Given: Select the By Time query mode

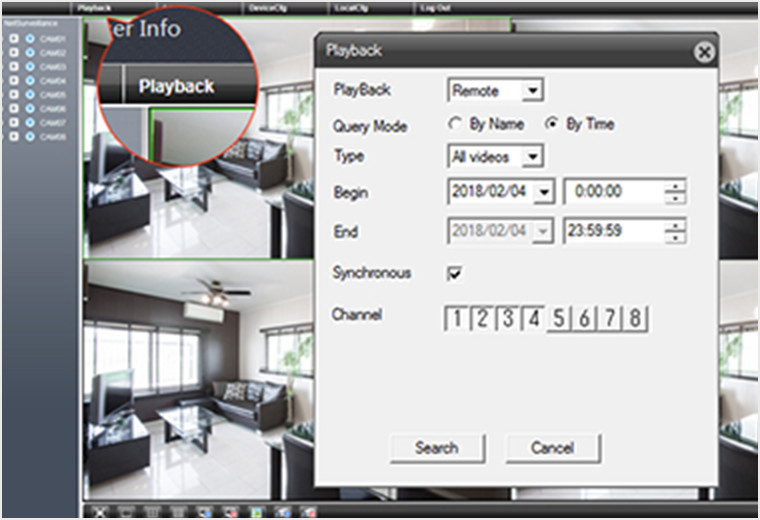Looking at the screenshot, I should pos(552,125).
